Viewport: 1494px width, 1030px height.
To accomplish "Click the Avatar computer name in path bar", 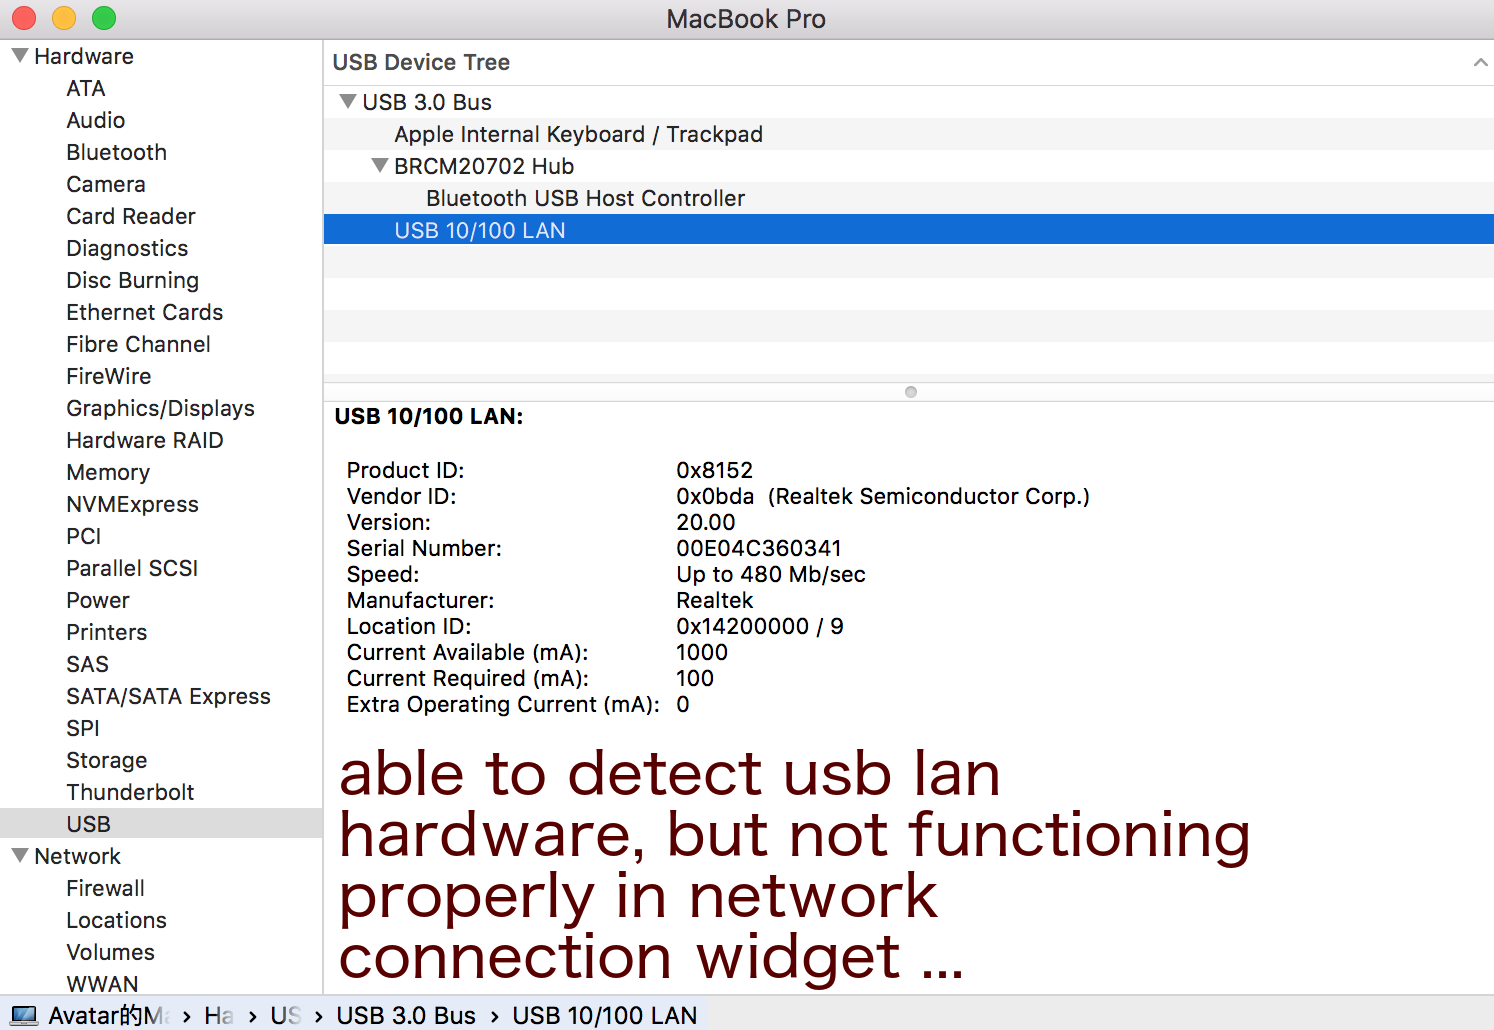I will coord(110,1015).
